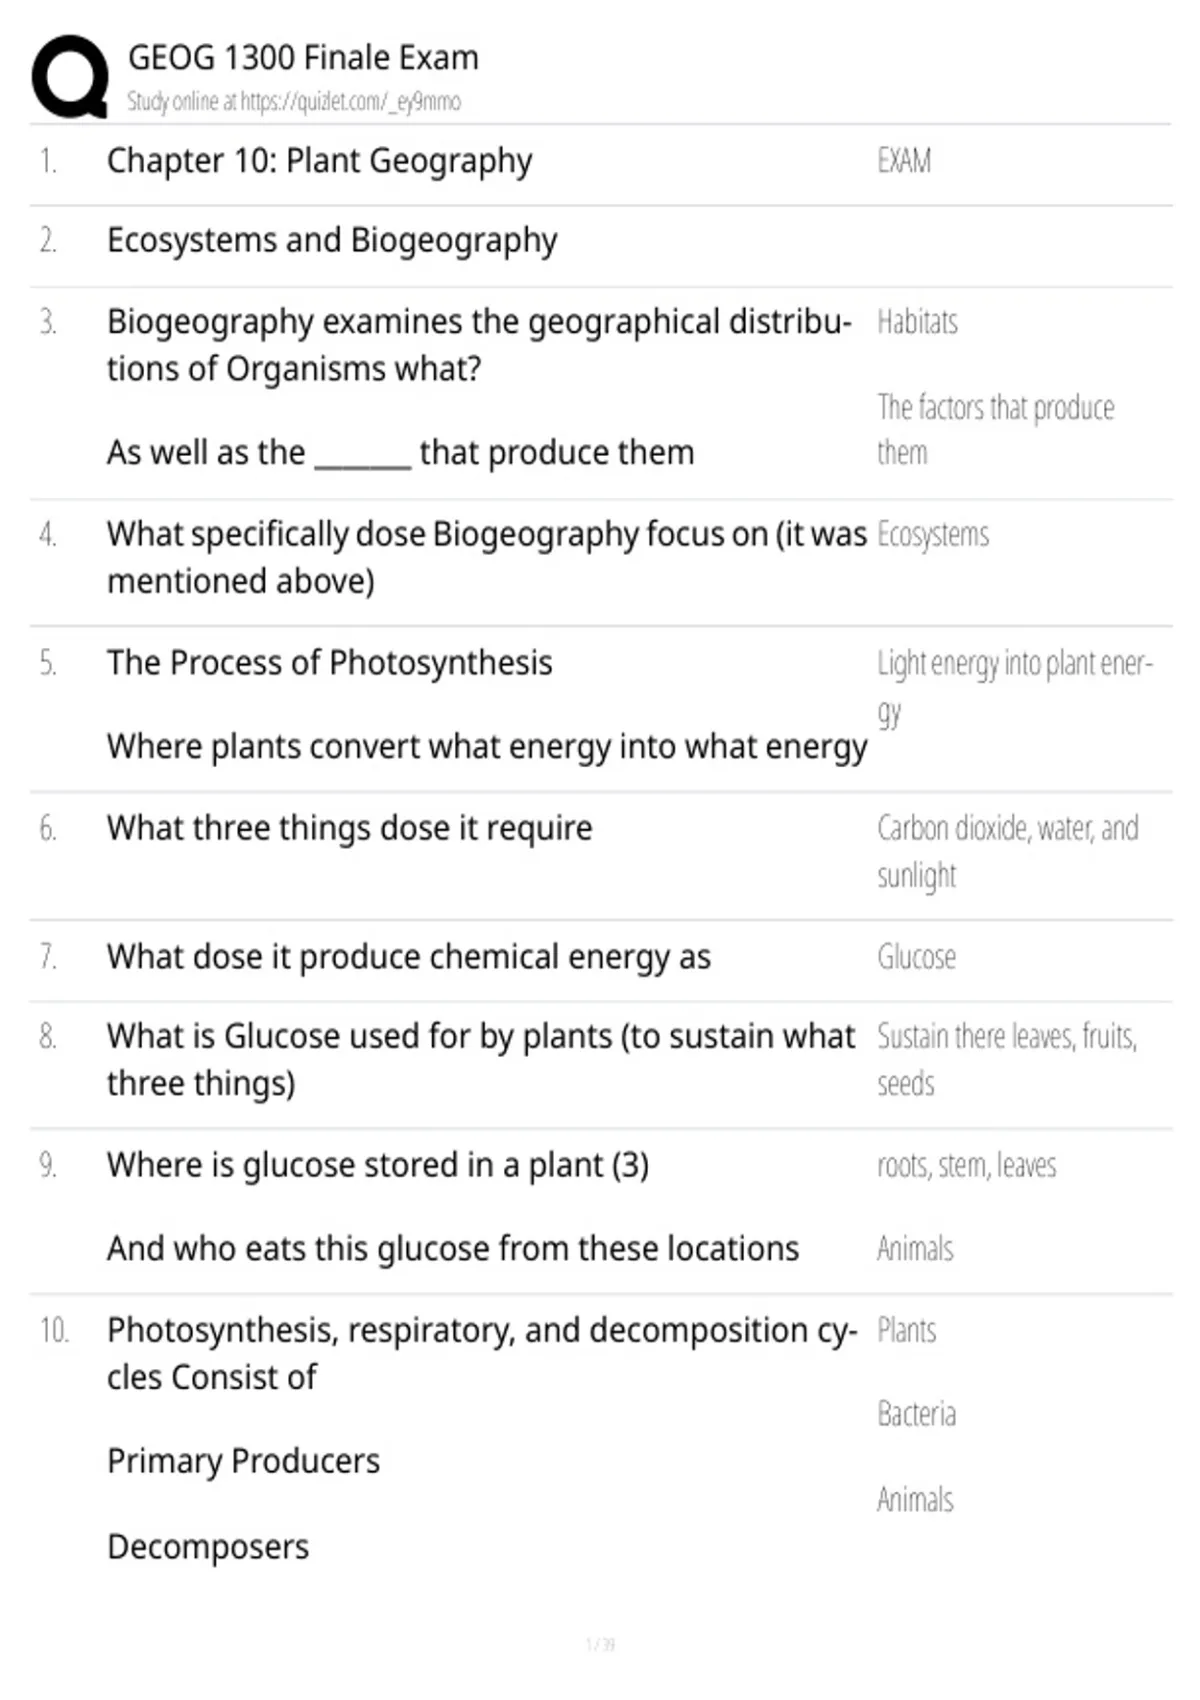Select the Primary Producers term

coord(243,1461)
